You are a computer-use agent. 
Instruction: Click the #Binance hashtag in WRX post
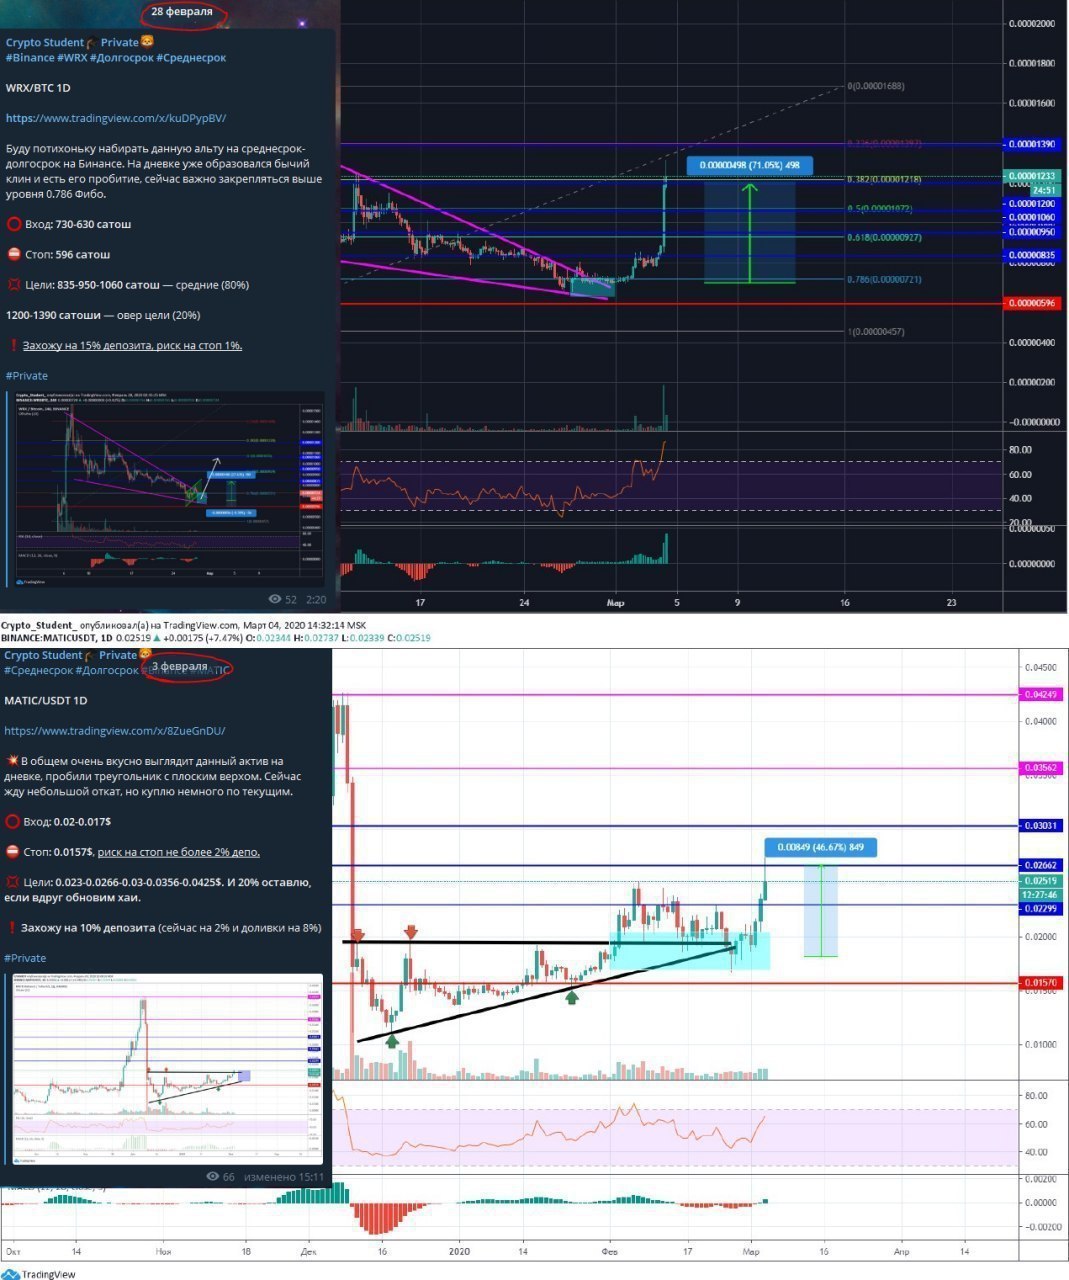[30, 58]
